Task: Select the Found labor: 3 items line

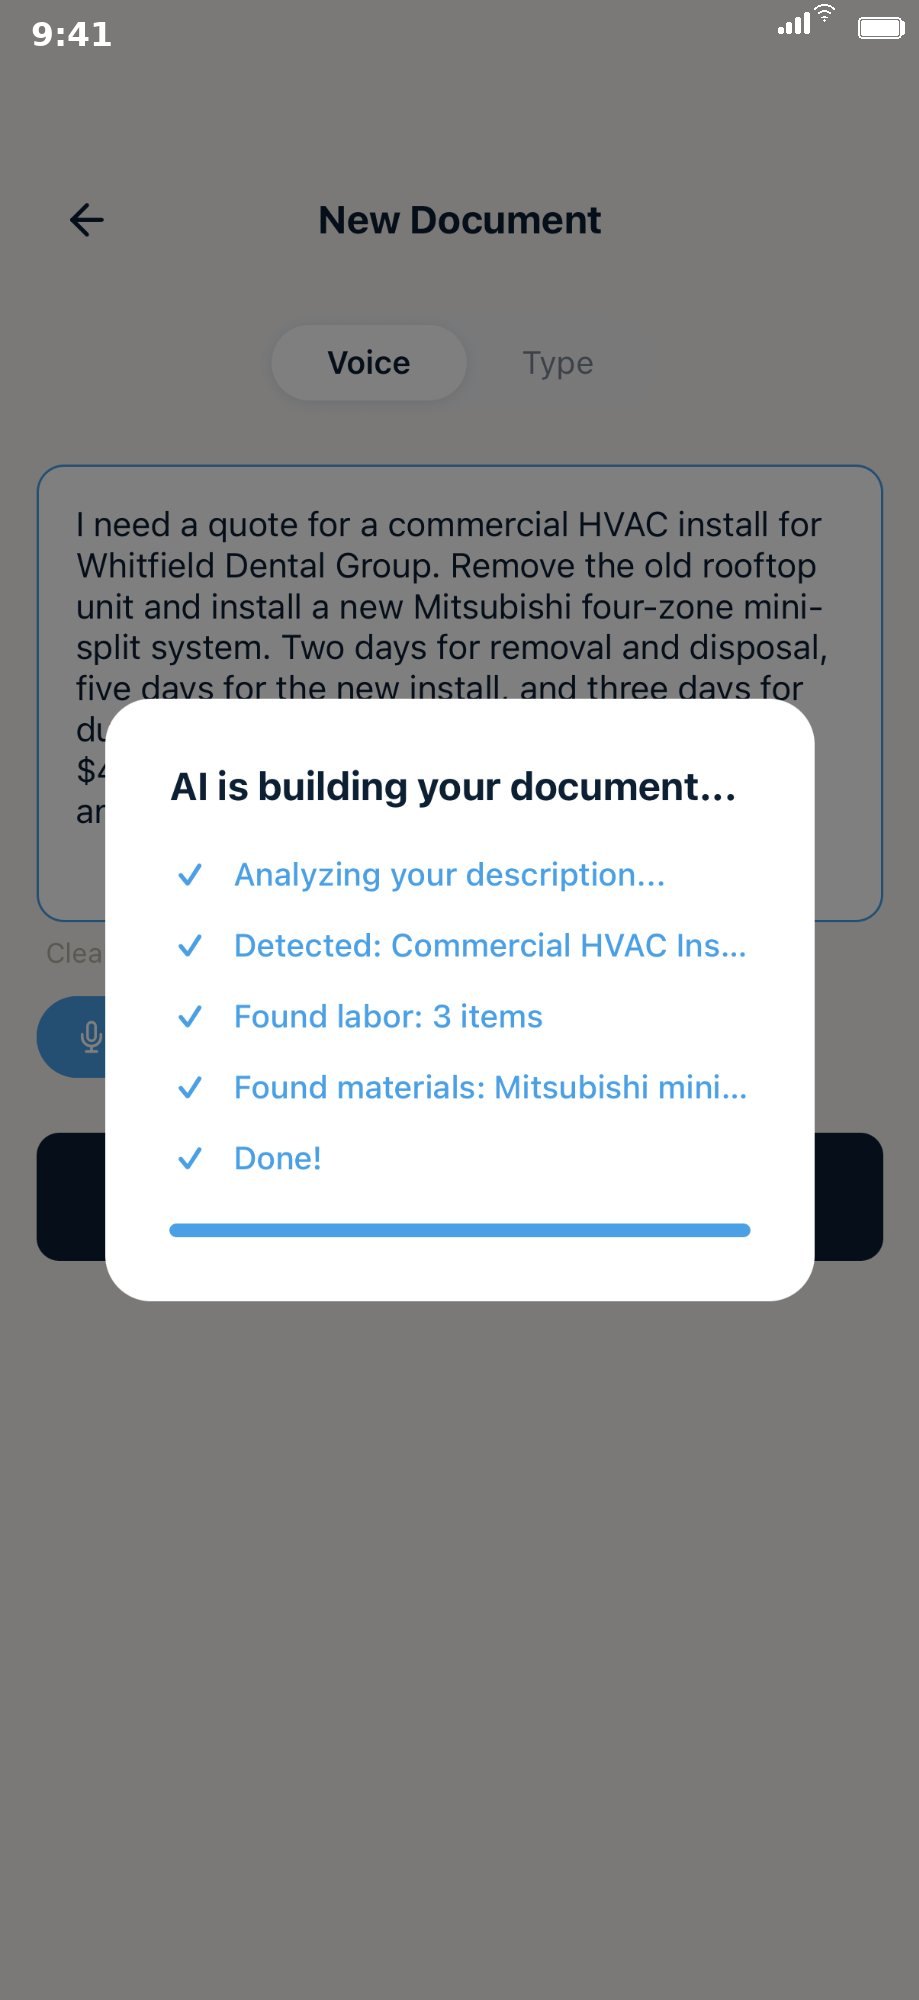Action: pos(388,1017)
